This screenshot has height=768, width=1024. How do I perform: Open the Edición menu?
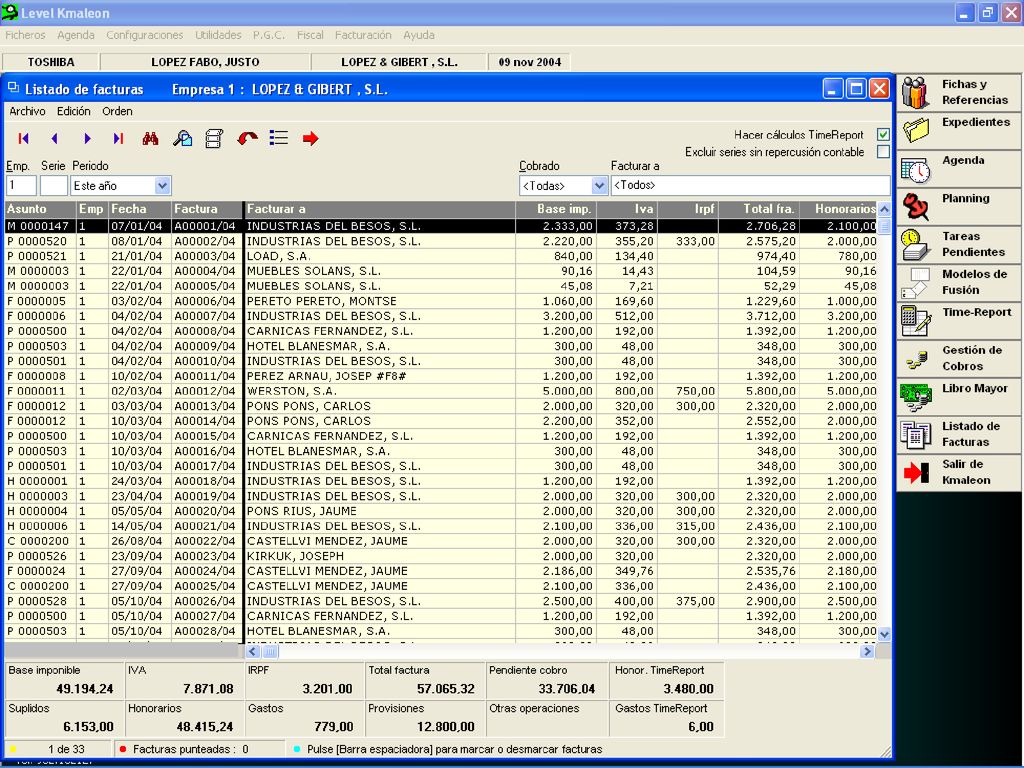pos(73,111)
